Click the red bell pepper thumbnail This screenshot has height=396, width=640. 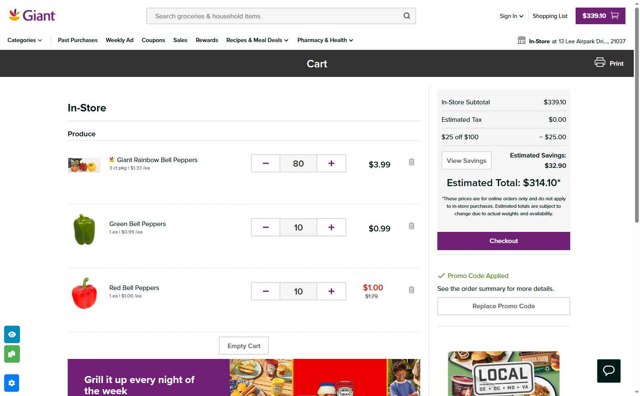(84, 294)
